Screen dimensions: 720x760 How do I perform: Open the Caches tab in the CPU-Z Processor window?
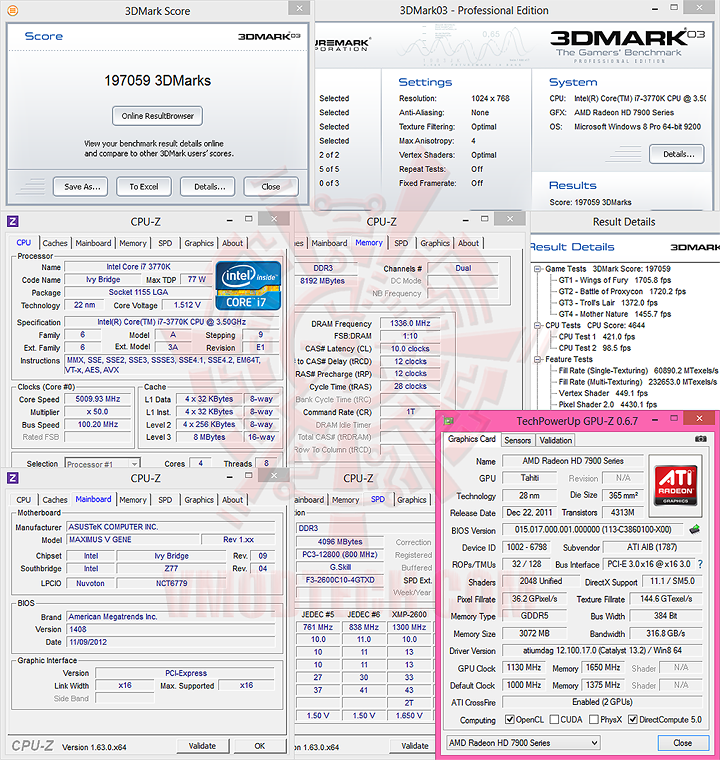[x=55, y=243]
